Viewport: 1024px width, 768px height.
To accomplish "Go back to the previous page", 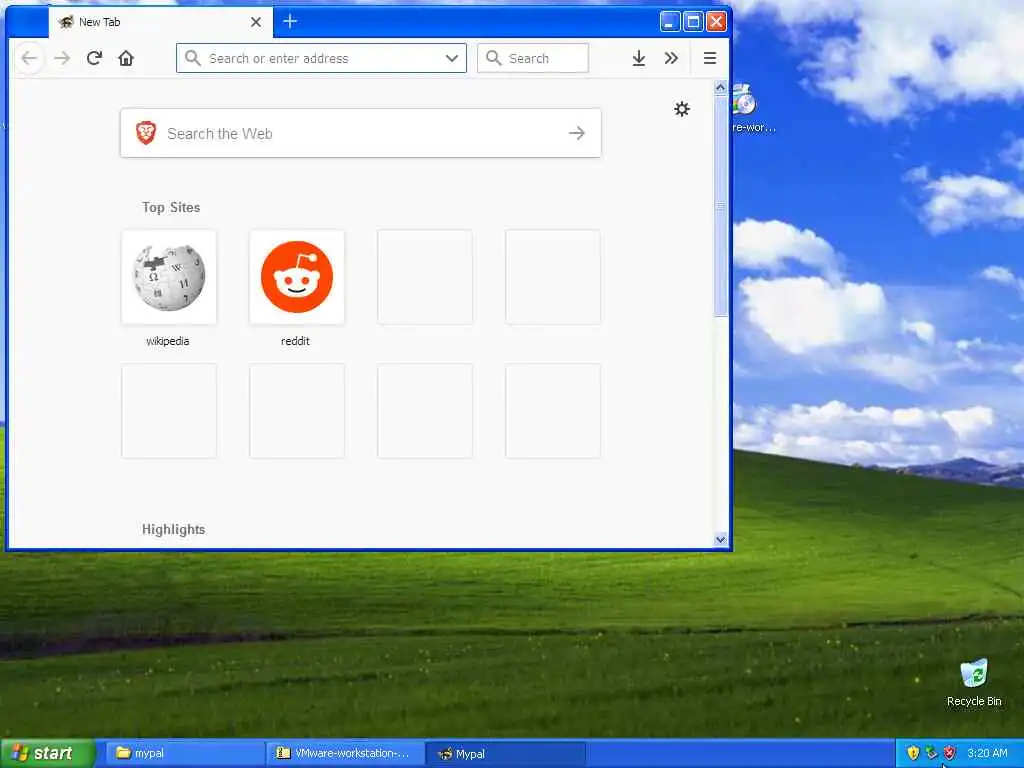I will (29, 58).
